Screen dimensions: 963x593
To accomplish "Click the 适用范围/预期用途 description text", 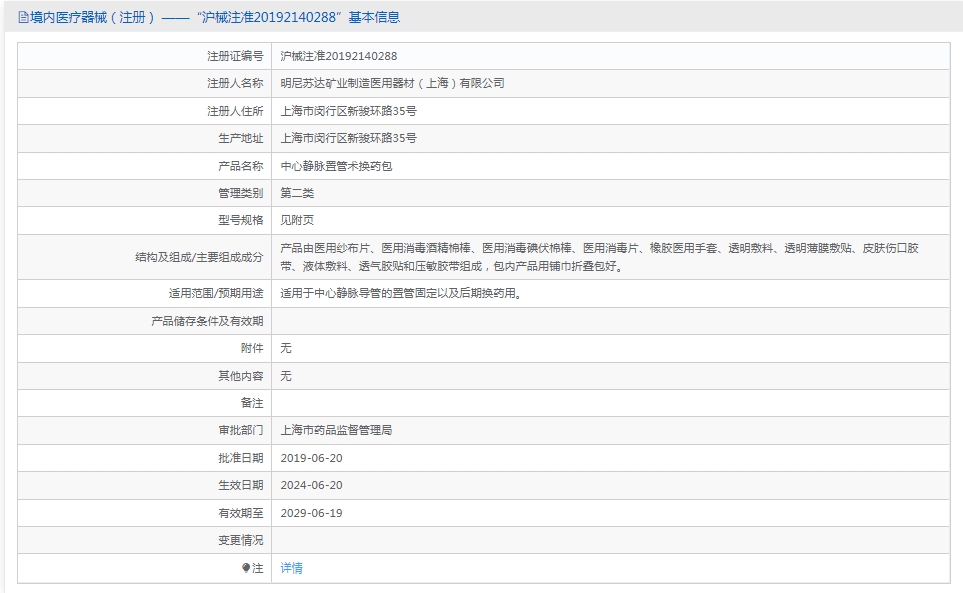I will [x=400, y=294].
